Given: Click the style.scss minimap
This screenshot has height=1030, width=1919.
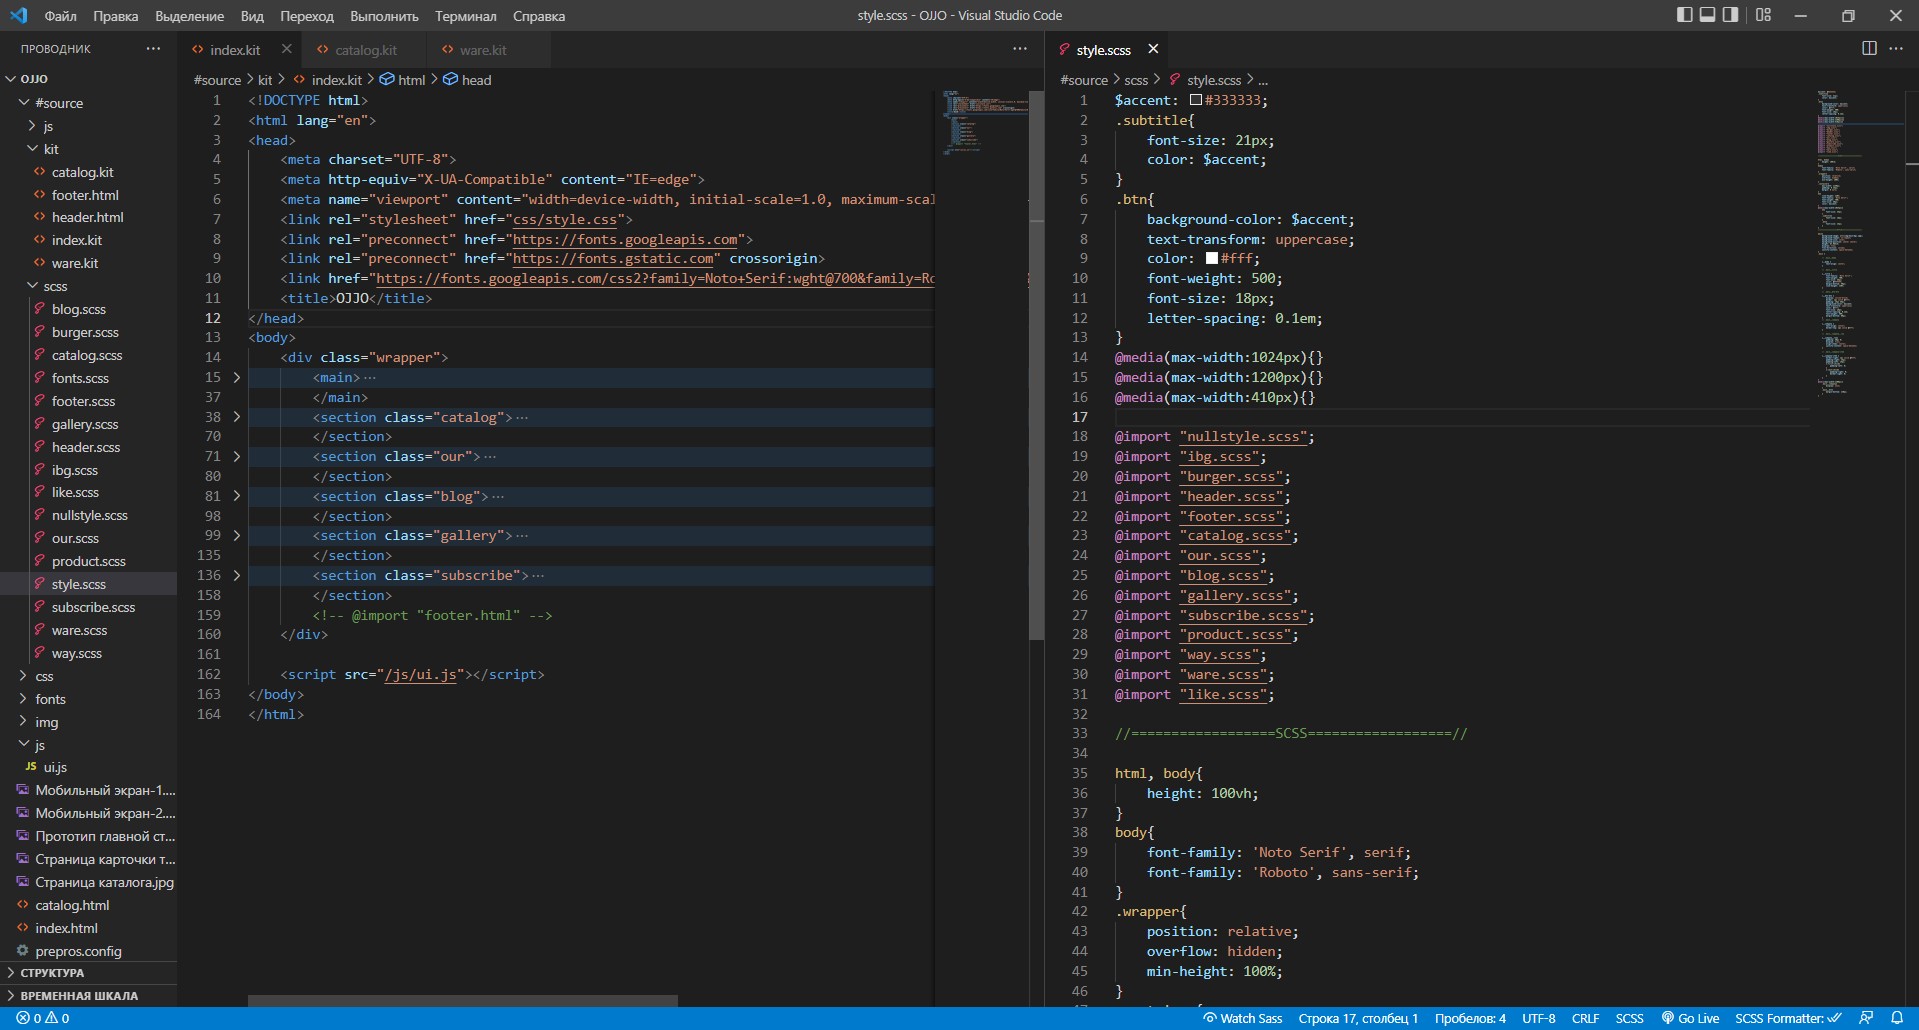Looking at the screenshot, I should coord(1860,243).
